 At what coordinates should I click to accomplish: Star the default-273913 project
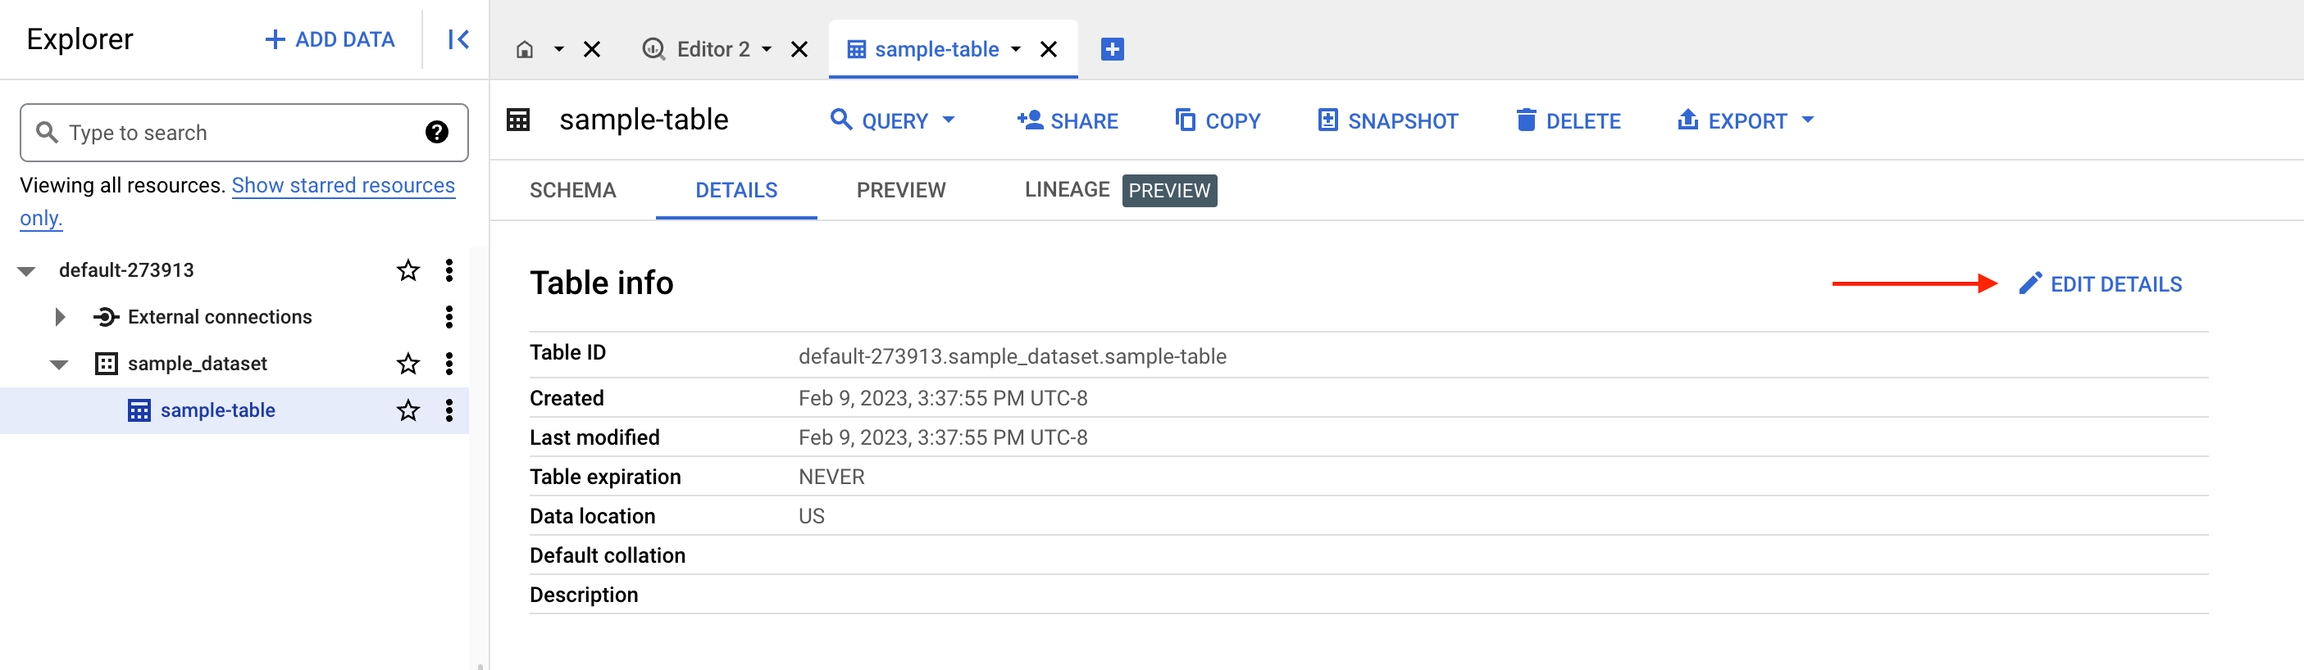[408, 270]
